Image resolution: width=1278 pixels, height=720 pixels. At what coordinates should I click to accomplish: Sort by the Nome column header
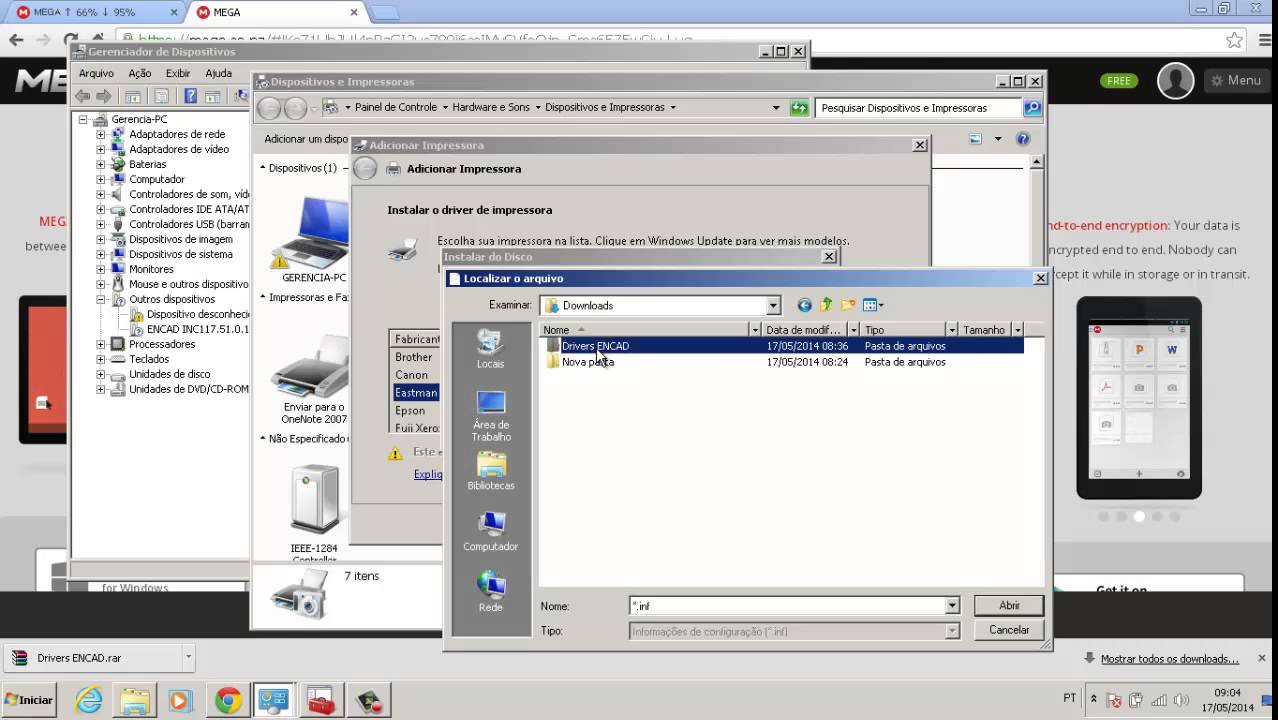click(x=644, y=329)
